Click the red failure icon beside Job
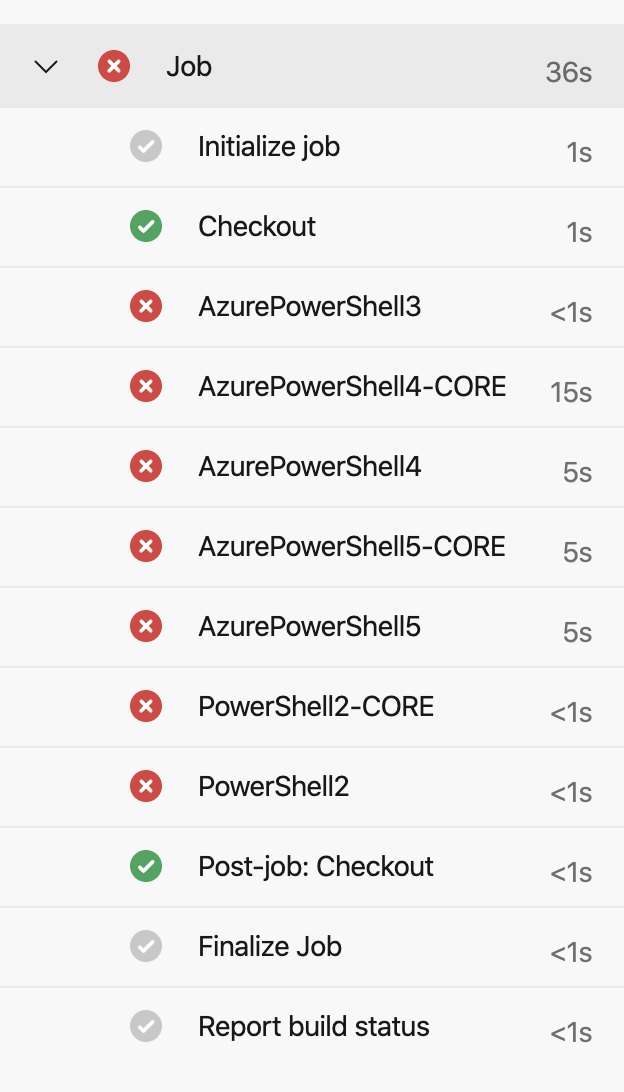624x1092 pixels. [x=114, y=66]
